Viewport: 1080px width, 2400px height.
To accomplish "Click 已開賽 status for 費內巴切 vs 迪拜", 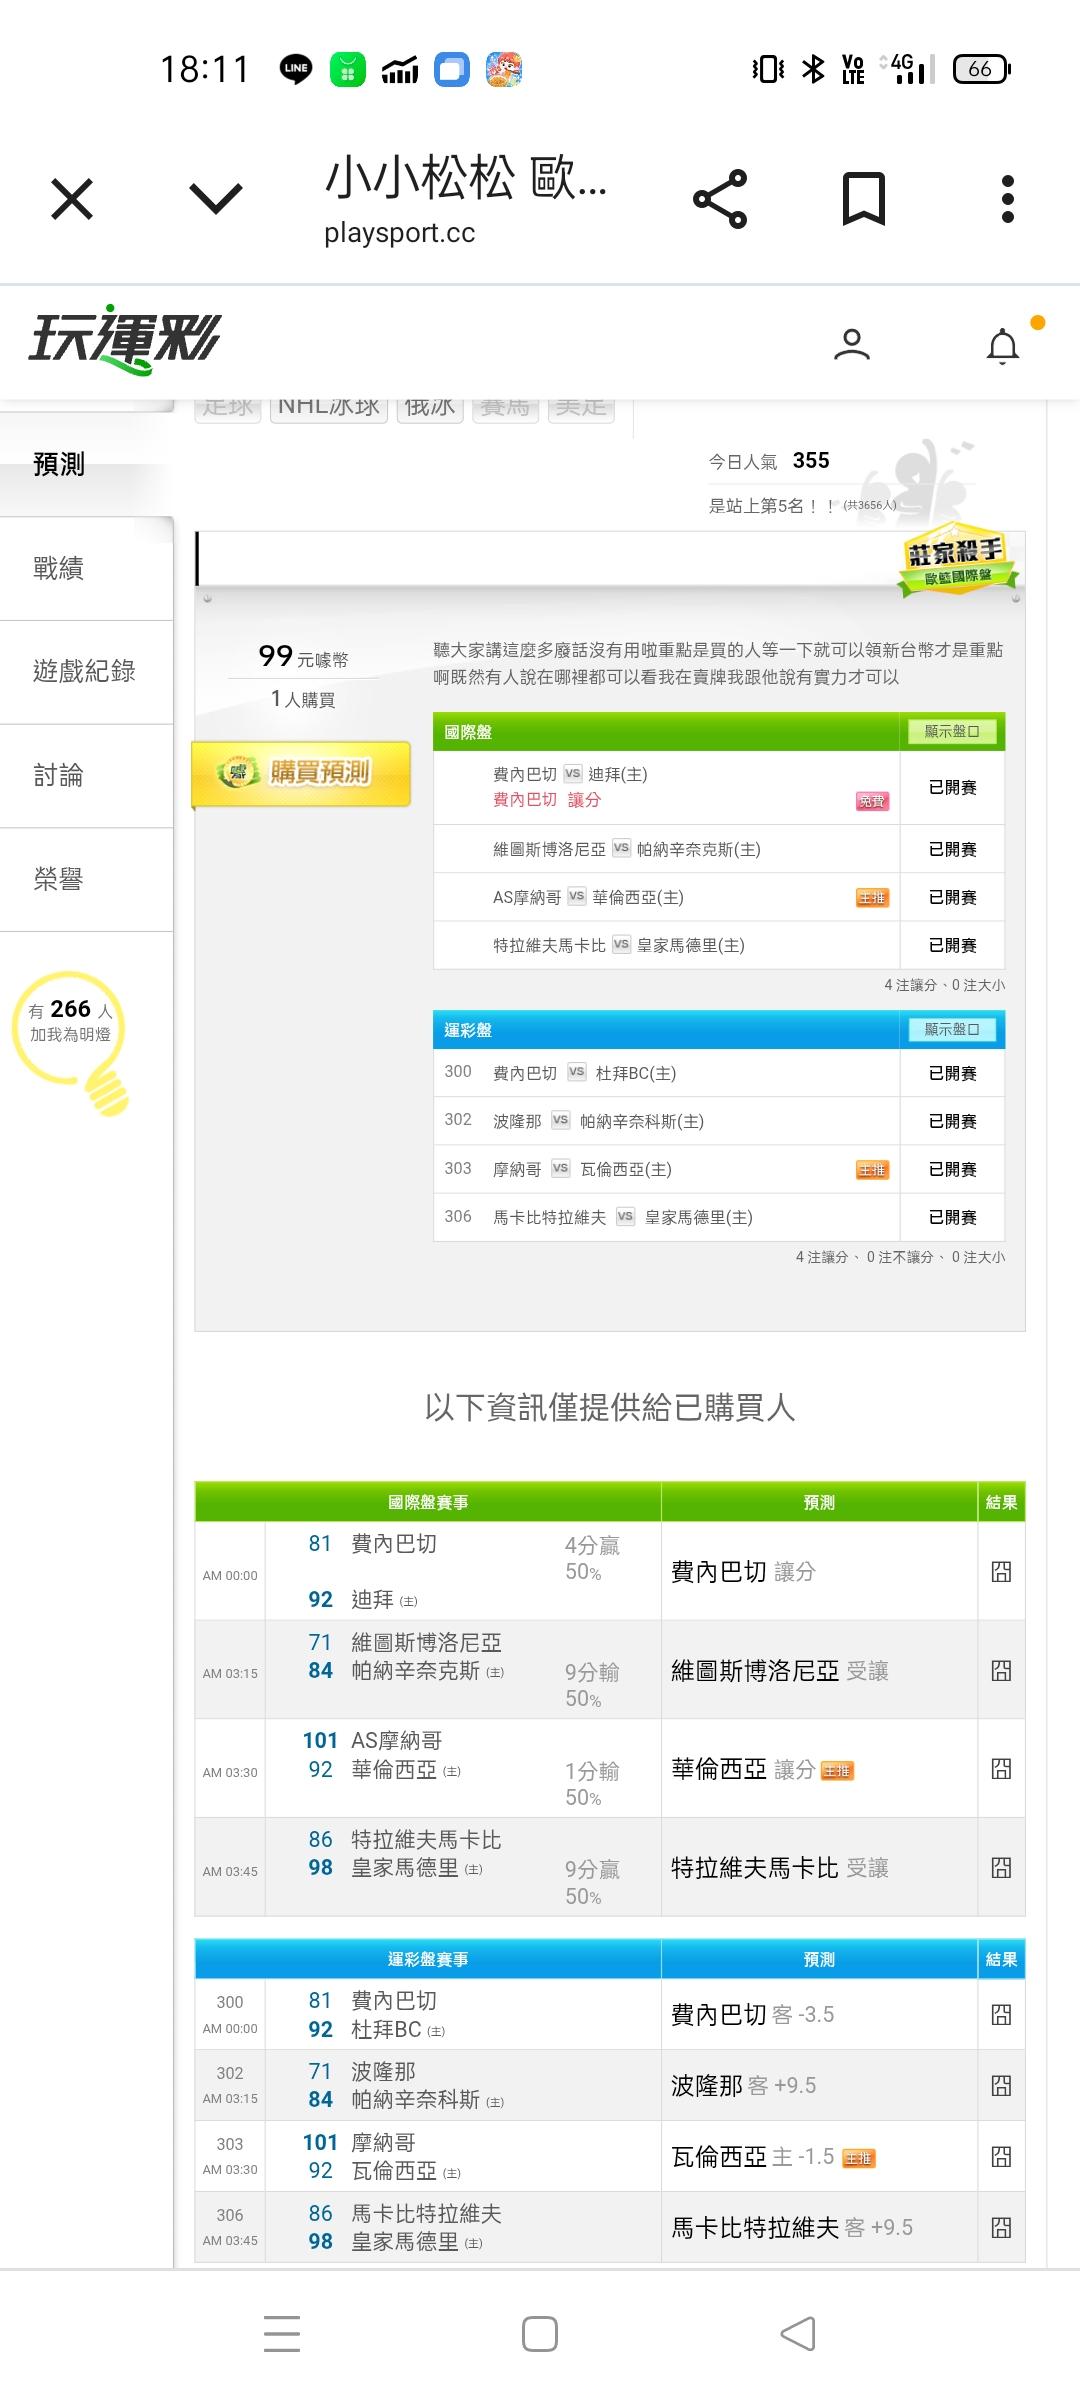I will tap(952, 788).
